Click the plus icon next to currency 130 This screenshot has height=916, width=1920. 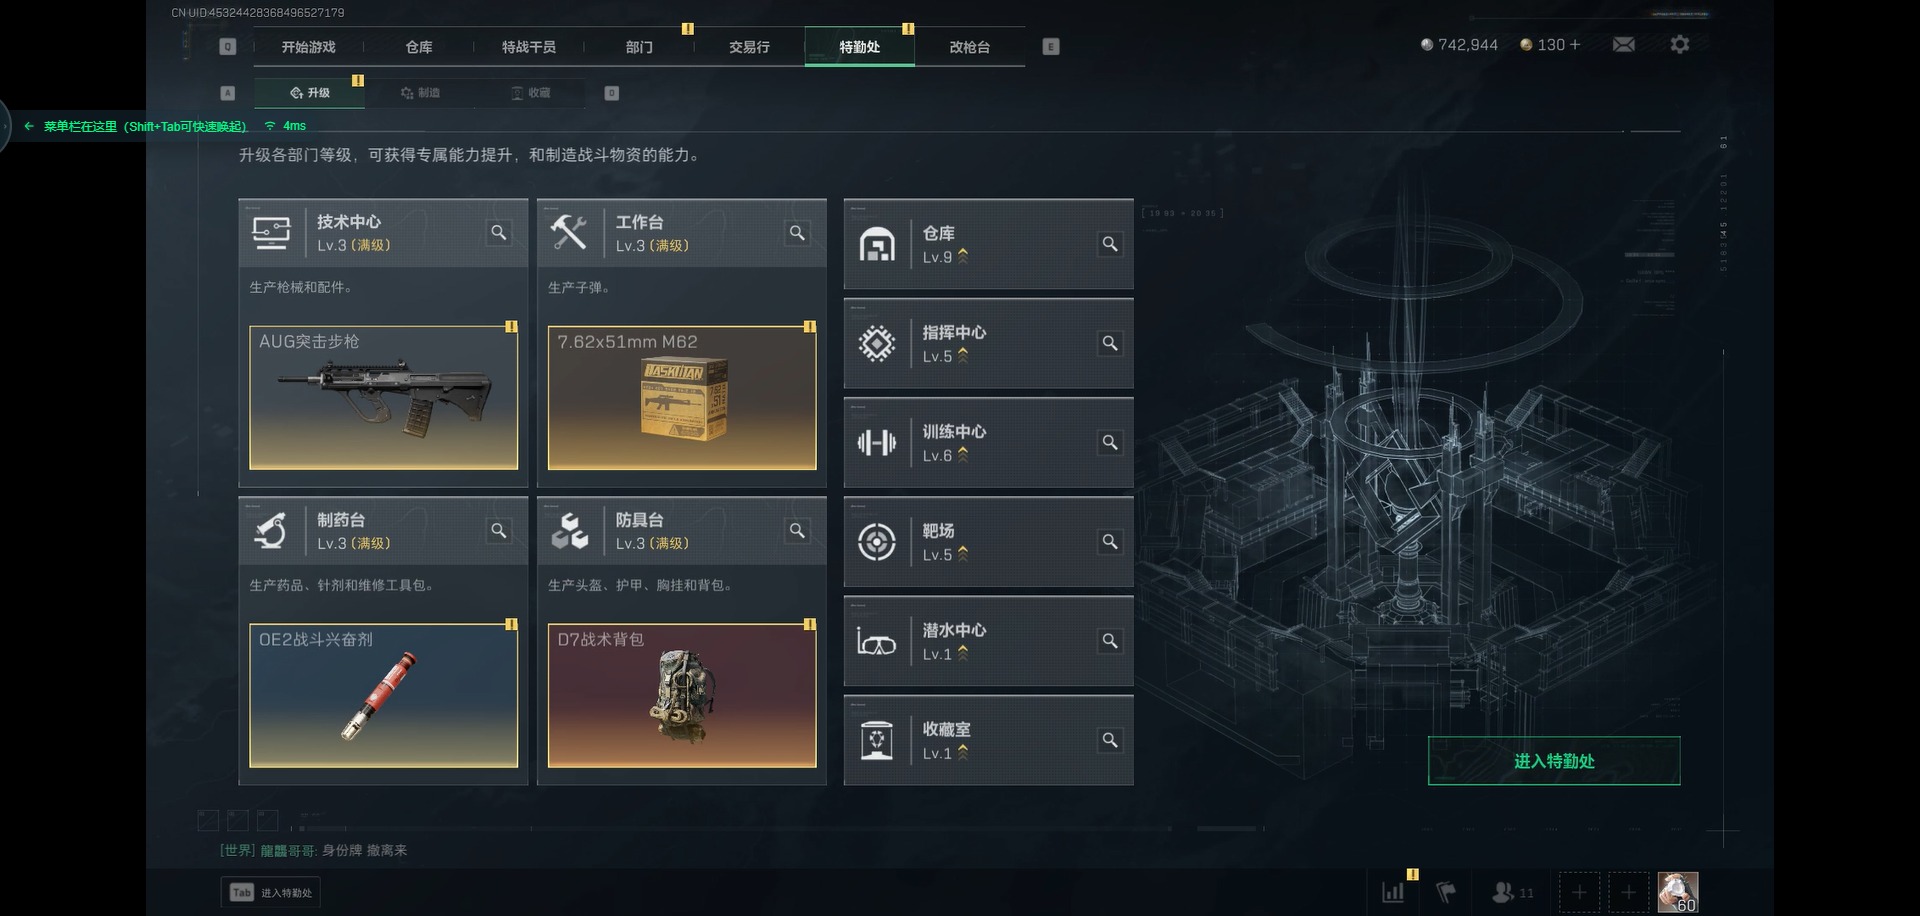tap(1575, 45)
